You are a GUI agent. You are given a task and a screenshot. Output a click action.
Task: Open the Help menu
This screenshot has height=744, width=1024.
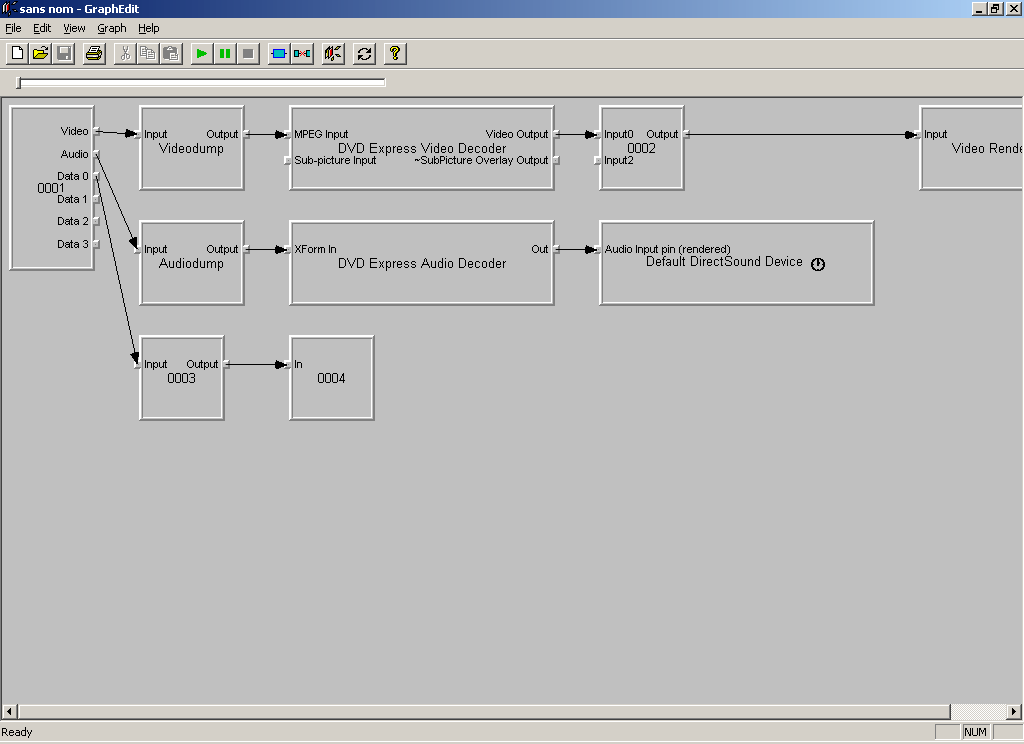[148, 28]
